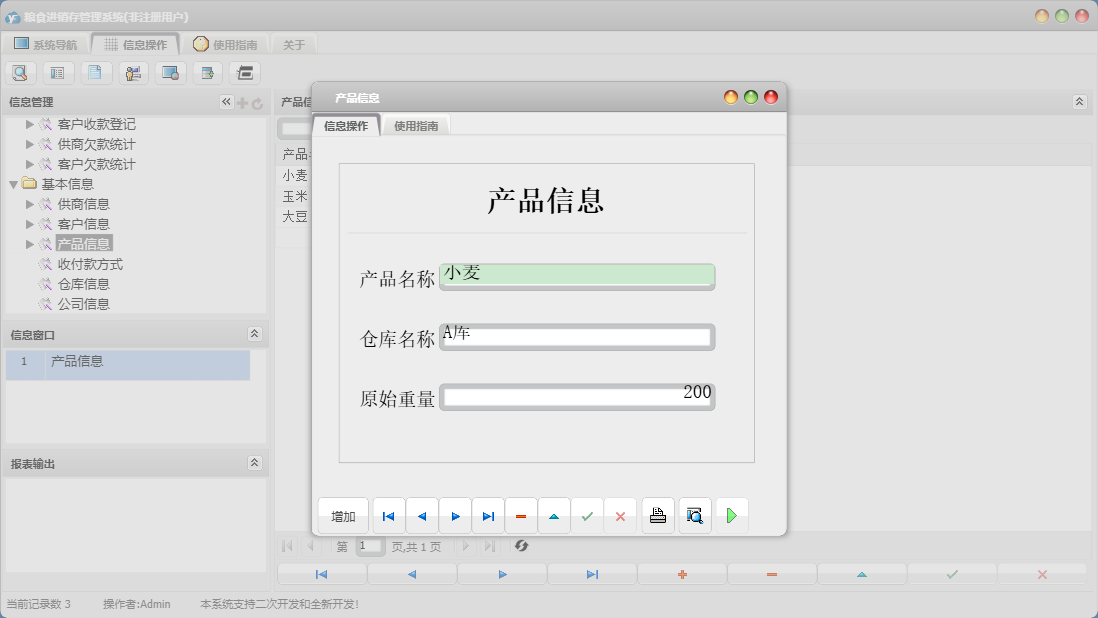Select the search/query icon on the main toolbar
The image size is (1098, 618).
(x=20, y=72)
